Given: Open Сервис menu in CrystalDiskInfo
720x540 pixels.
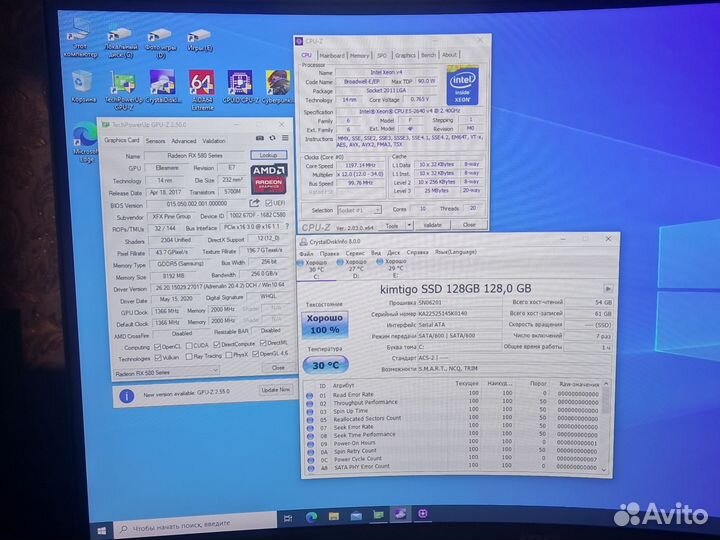Looking at the screenshot, I should point(355,253).
